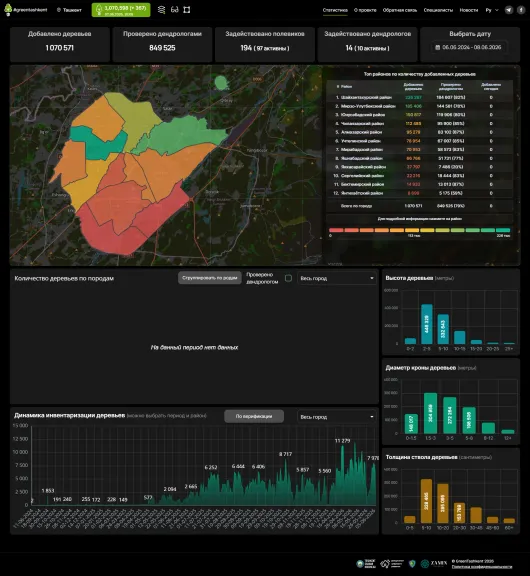Open Новости page

click(x=469, y=10)
